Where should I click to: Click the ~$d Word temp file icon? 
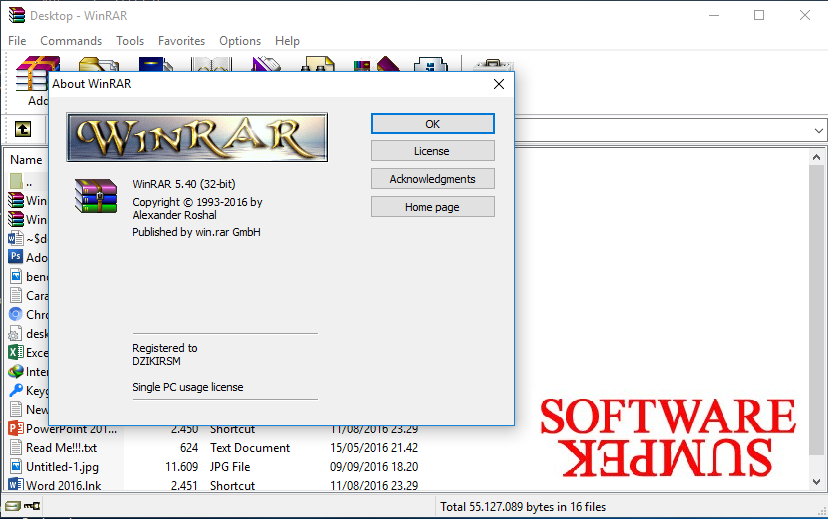(x=15, y=238)
